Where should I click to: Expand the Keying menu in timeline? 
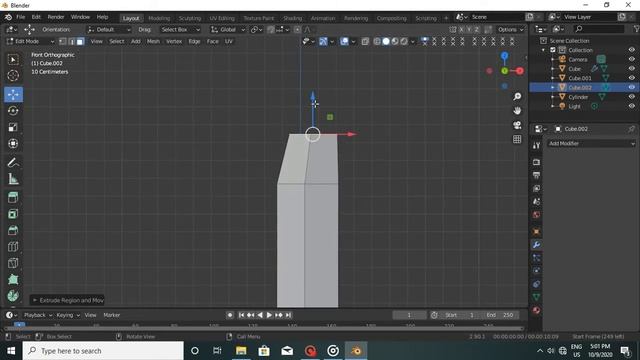[x=68, y=315]
